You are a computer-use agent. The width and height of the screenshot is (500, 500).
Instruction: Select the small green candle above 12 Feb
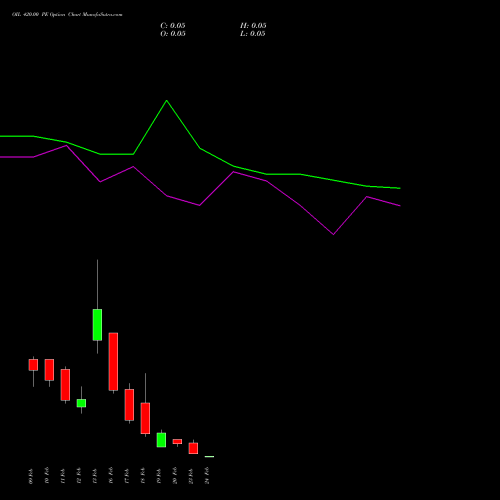click(81, 403)
